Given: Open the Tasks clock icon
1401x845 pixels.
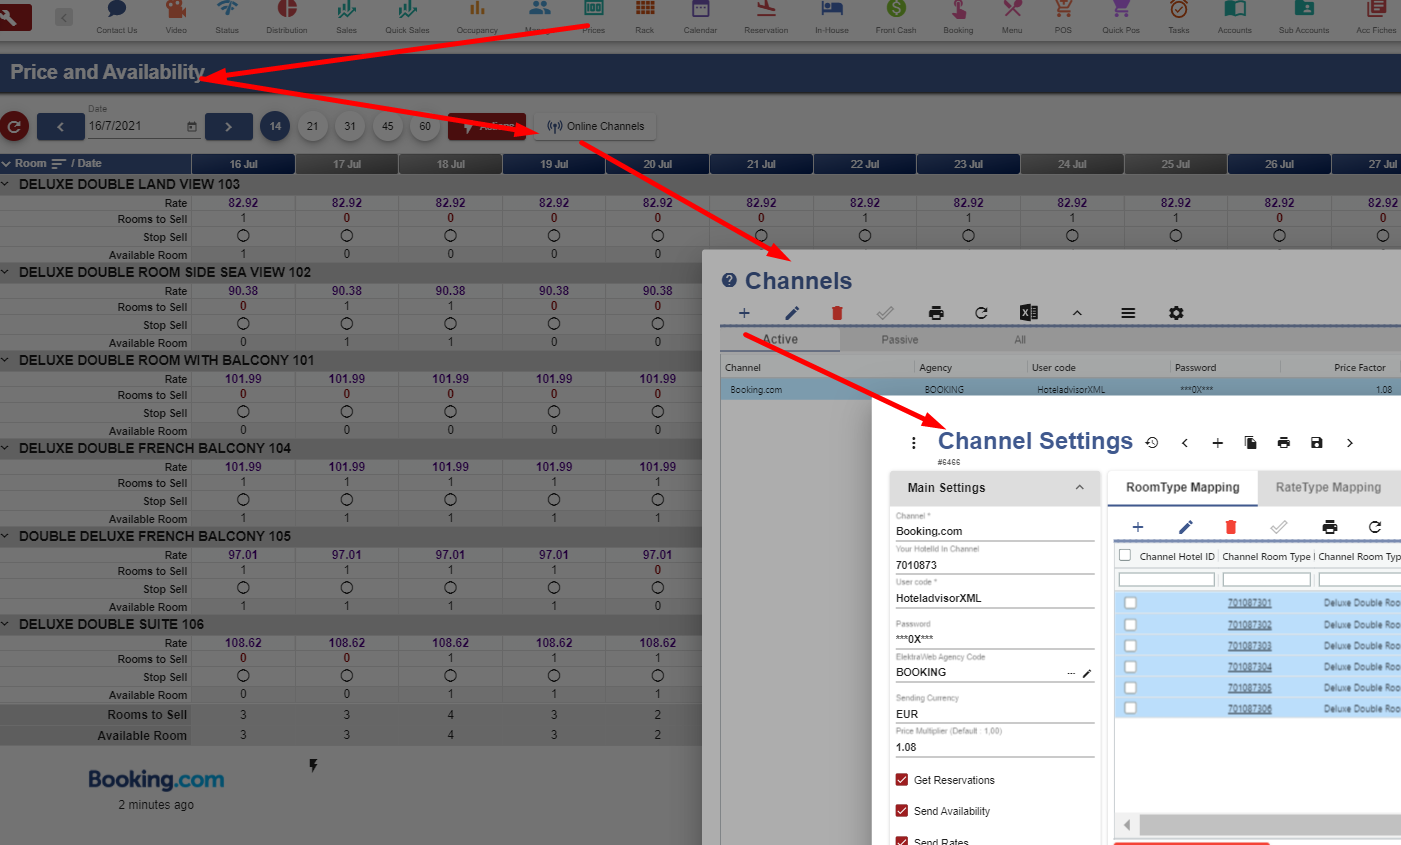Looking at the screenshot, I should pos(1179,10).
